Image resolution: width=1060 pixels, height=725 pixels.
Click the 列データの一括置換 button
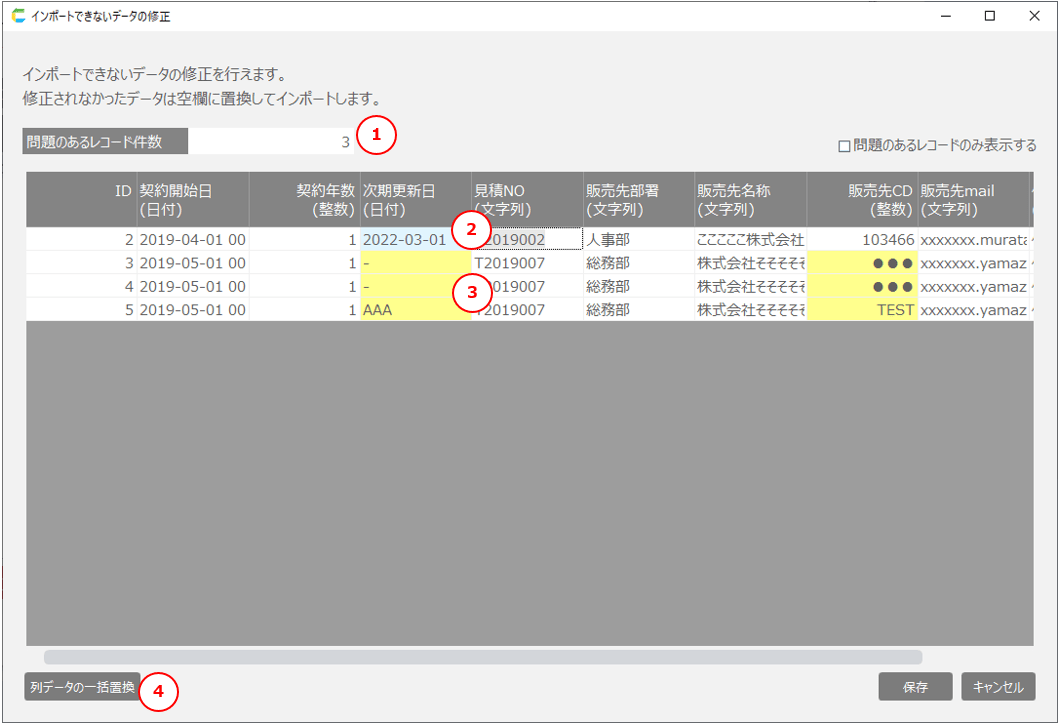pos(82,687)
